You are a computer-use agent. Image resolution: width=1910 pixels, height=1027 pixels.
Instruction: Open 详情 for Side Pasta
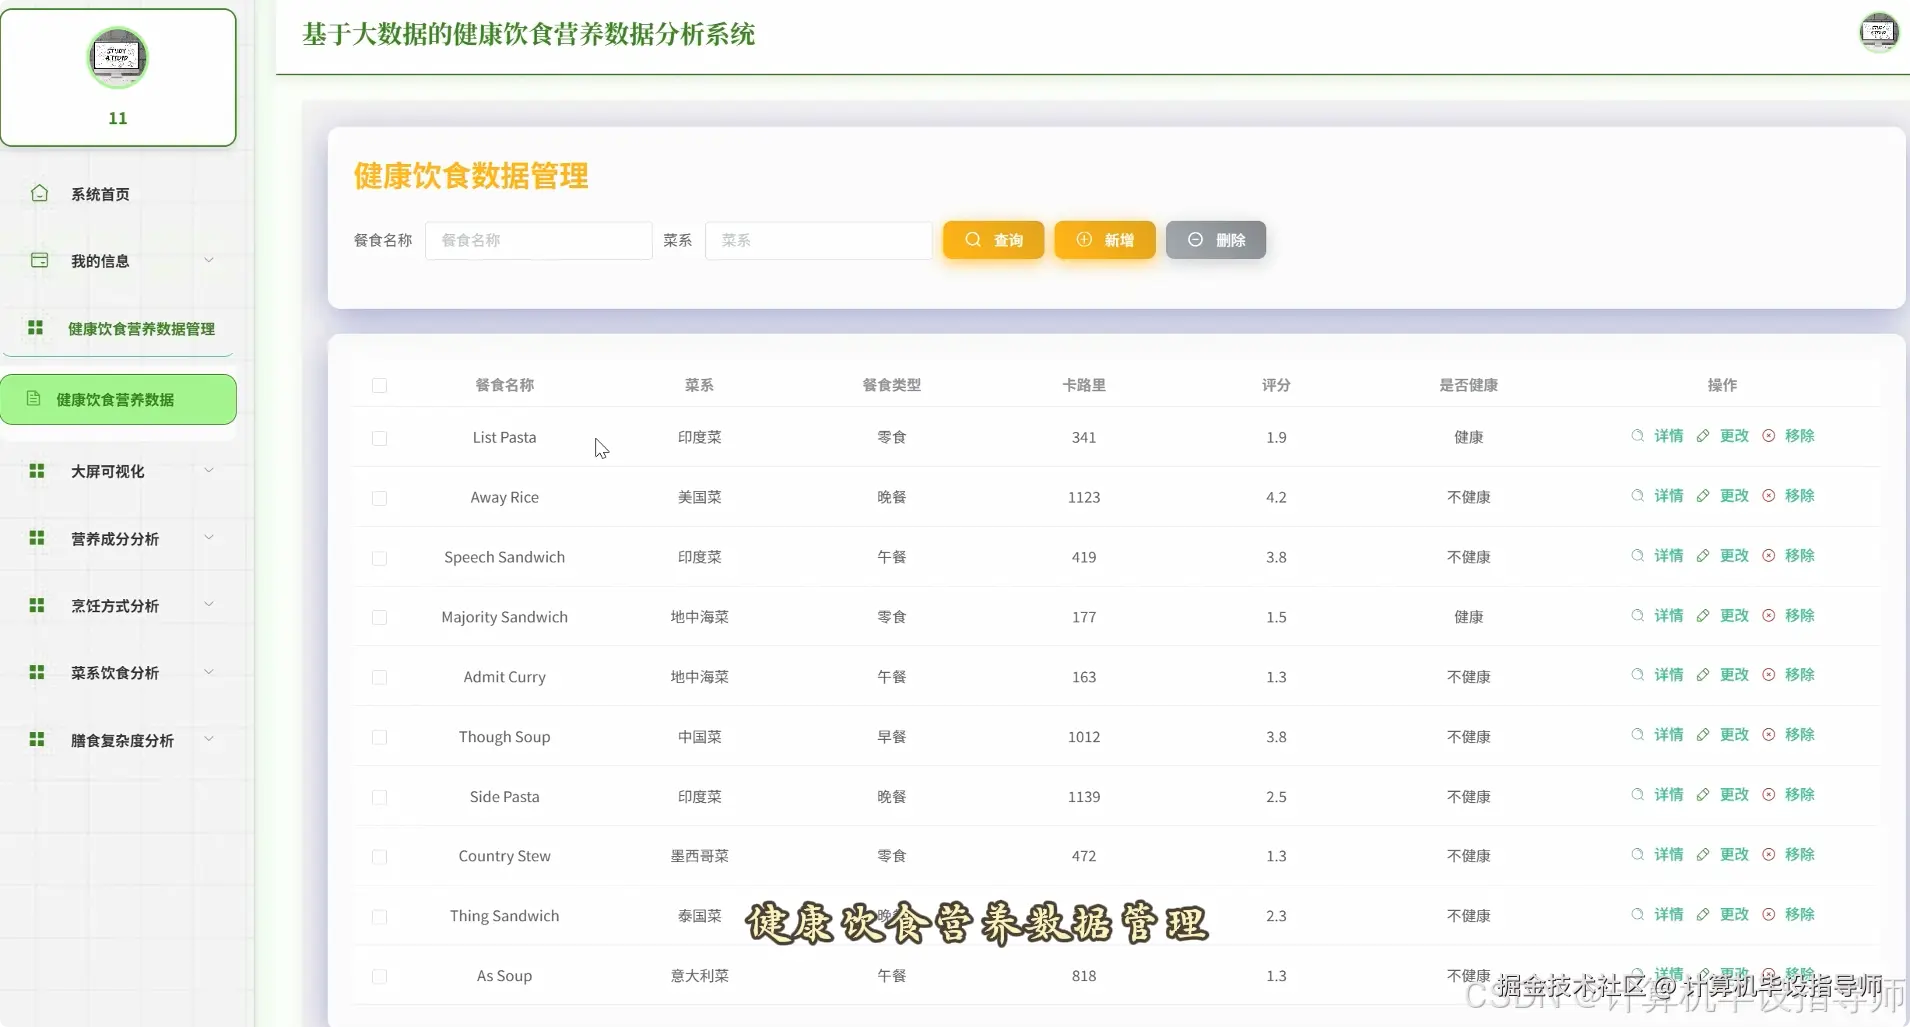point(1668,795)
